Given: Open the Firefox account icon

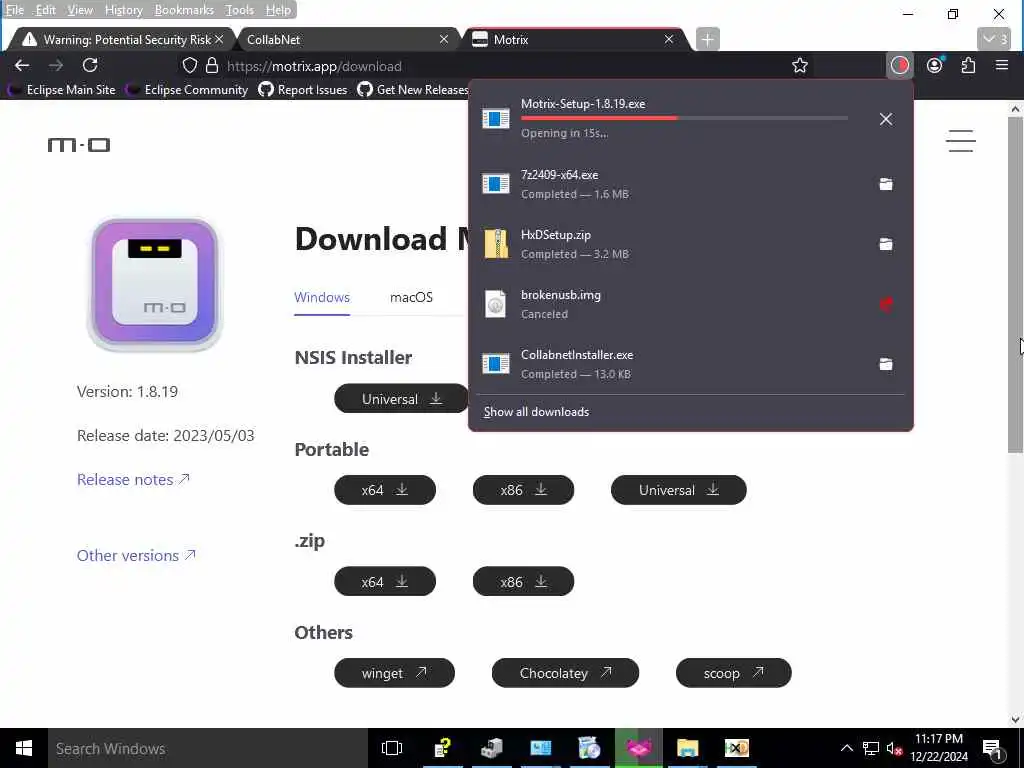Looking at the screenshot, I should click(x=935, y=65).
